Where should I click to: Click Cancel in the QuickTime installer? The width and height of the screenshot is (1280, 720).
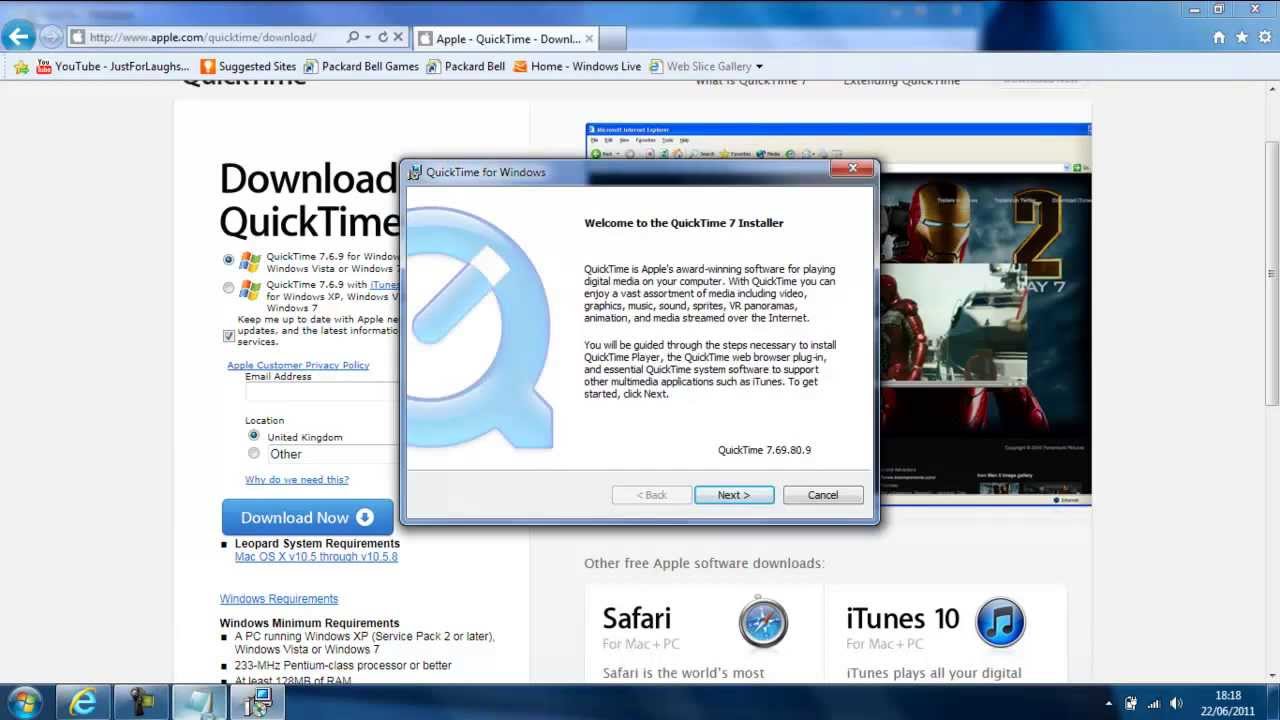point(823,495)
